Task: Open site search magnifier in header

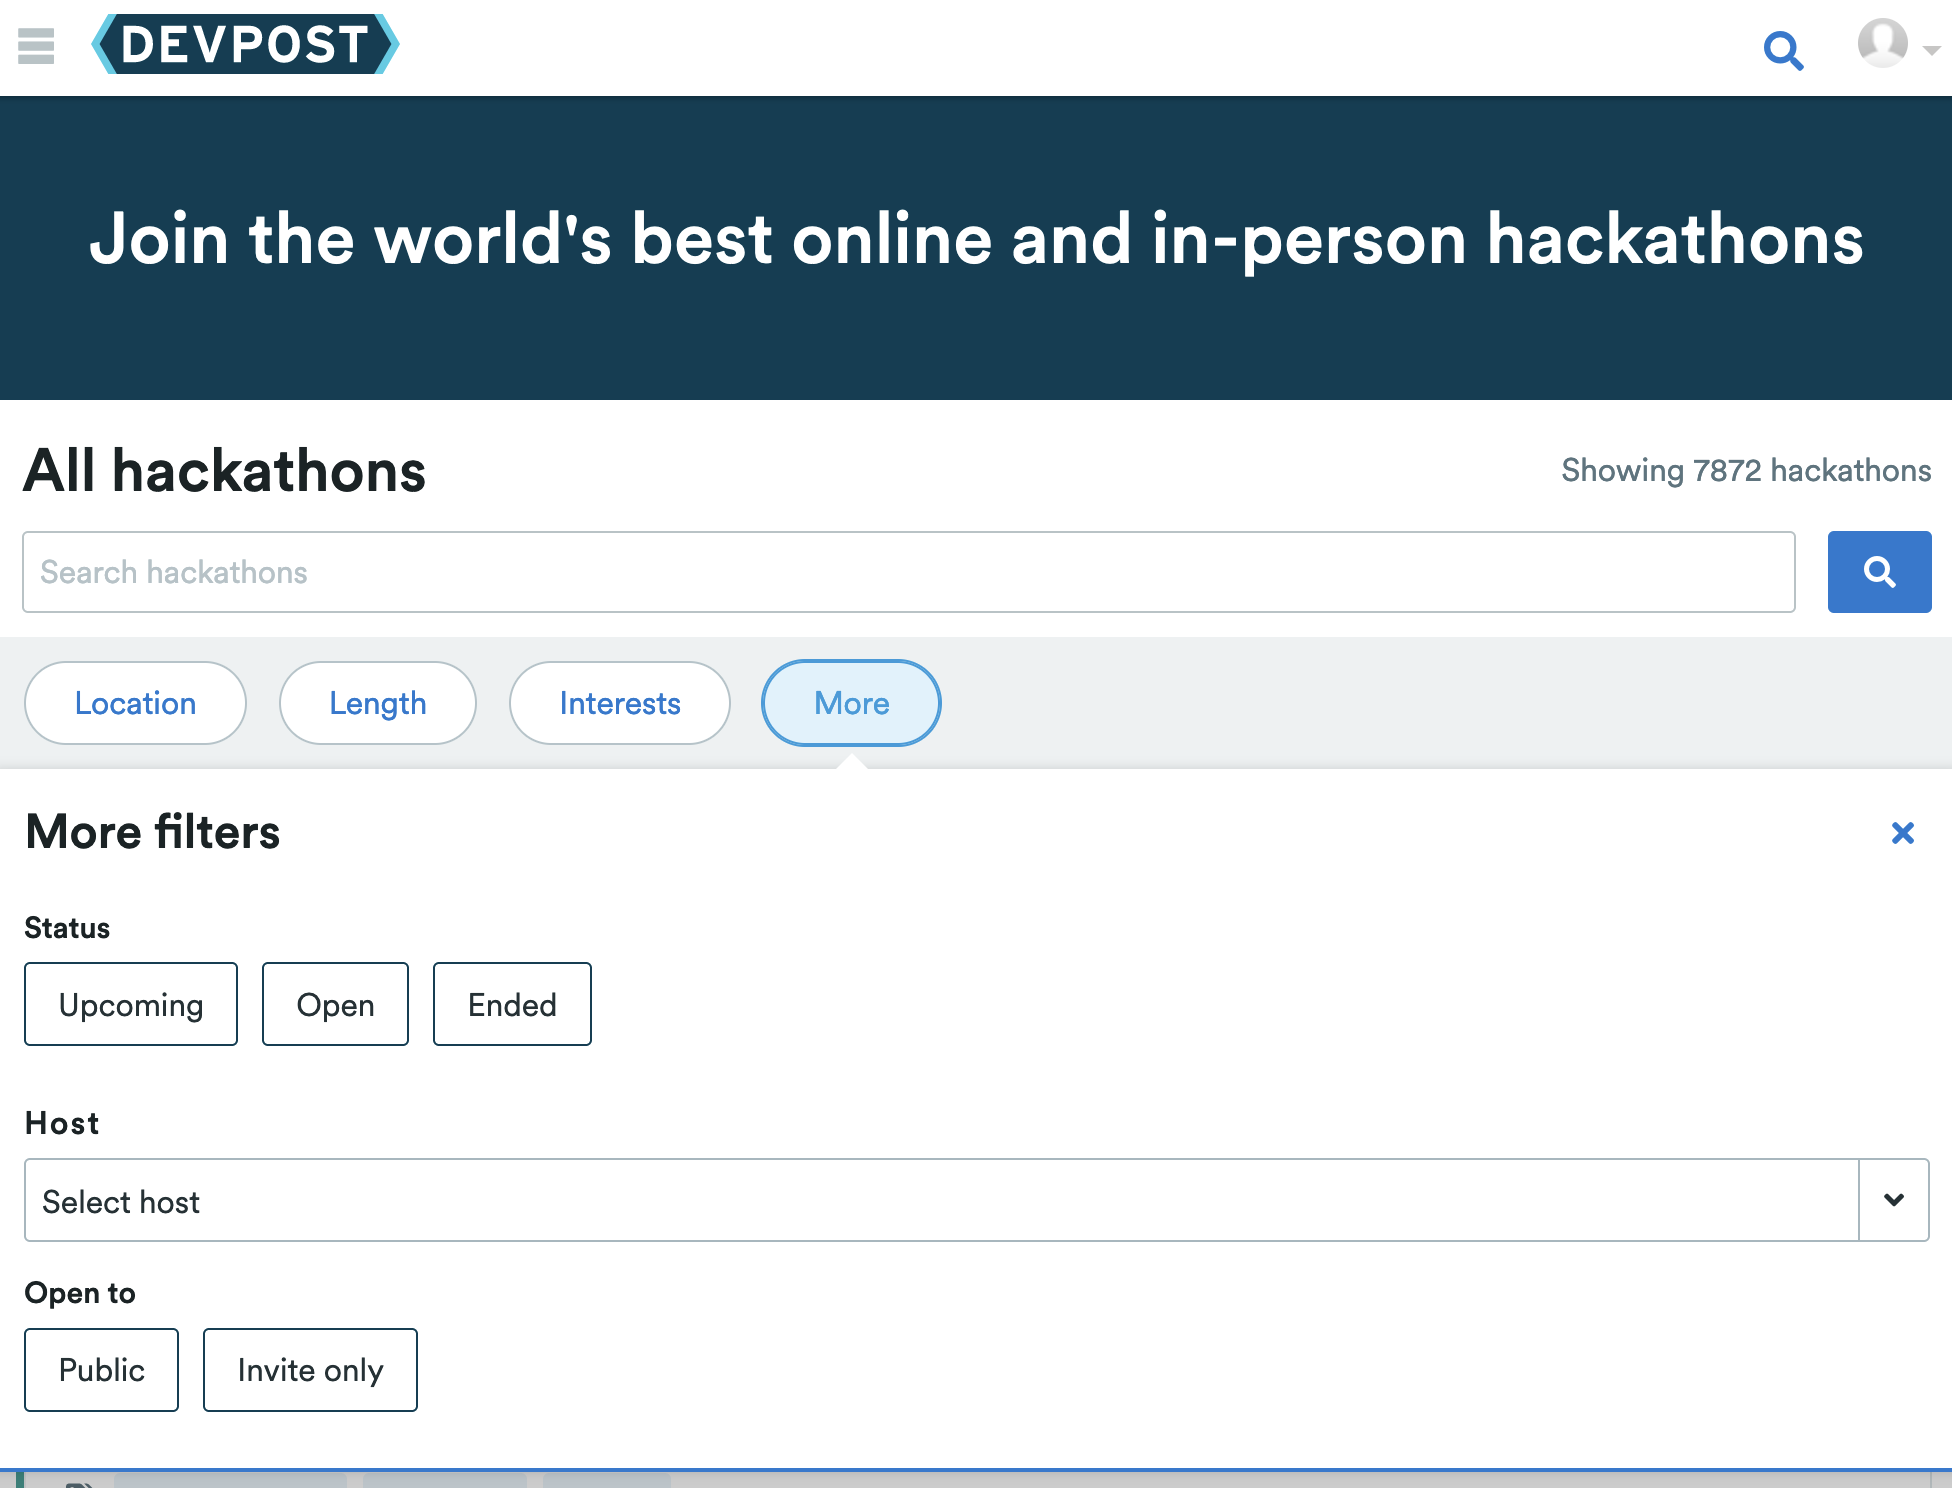Action: (x=1783, y=49)
